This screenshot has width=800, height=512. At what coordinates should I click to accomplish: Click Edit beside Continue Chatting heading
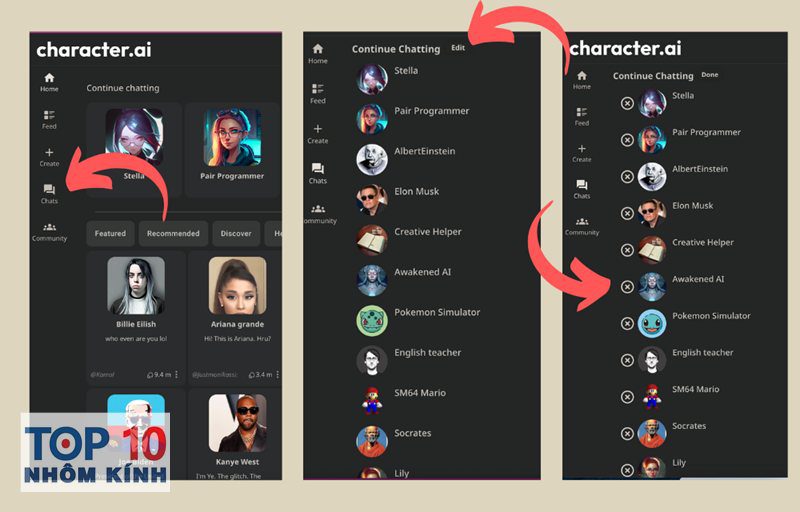458,48
